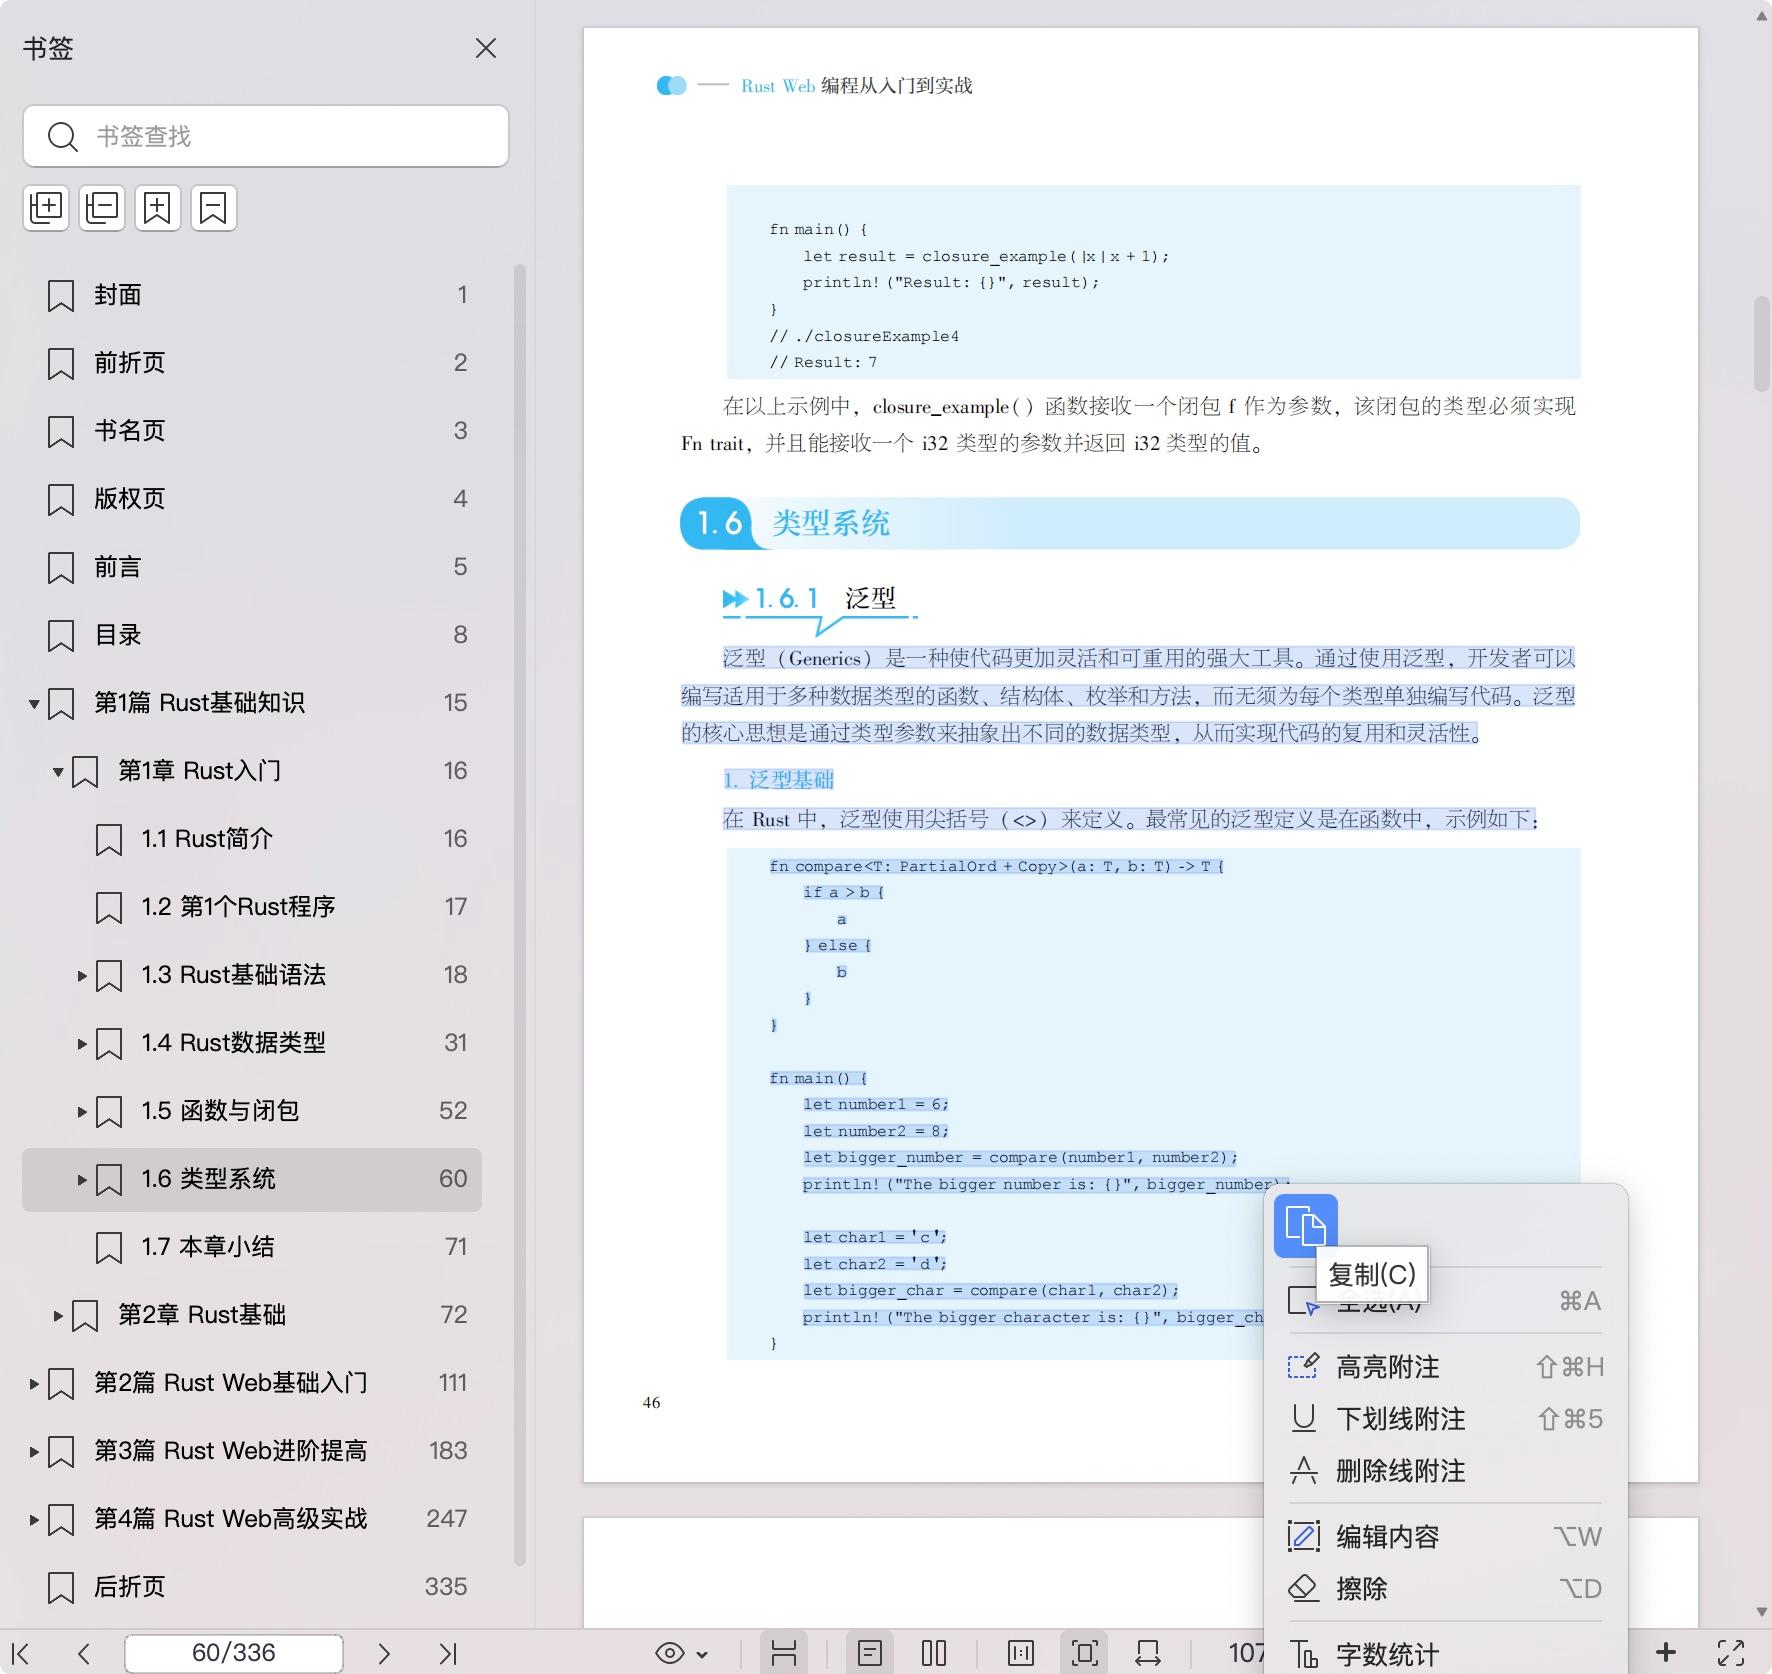Open the eye view mode dropdown

[x=681, y=1653]
